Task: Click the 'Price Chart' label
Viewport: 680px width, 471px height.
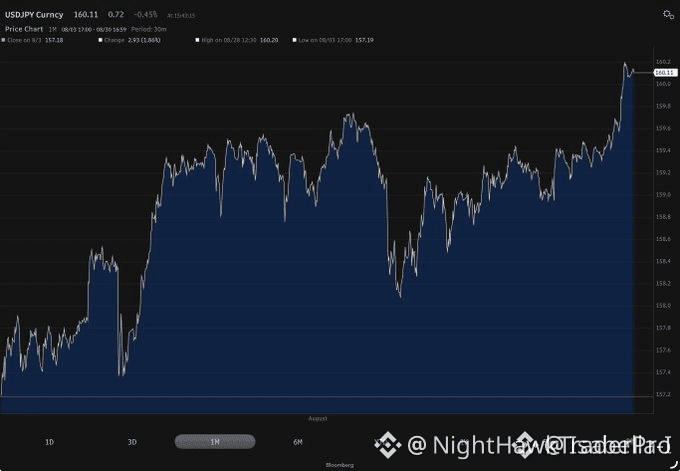Action: (x=24, y=29)
